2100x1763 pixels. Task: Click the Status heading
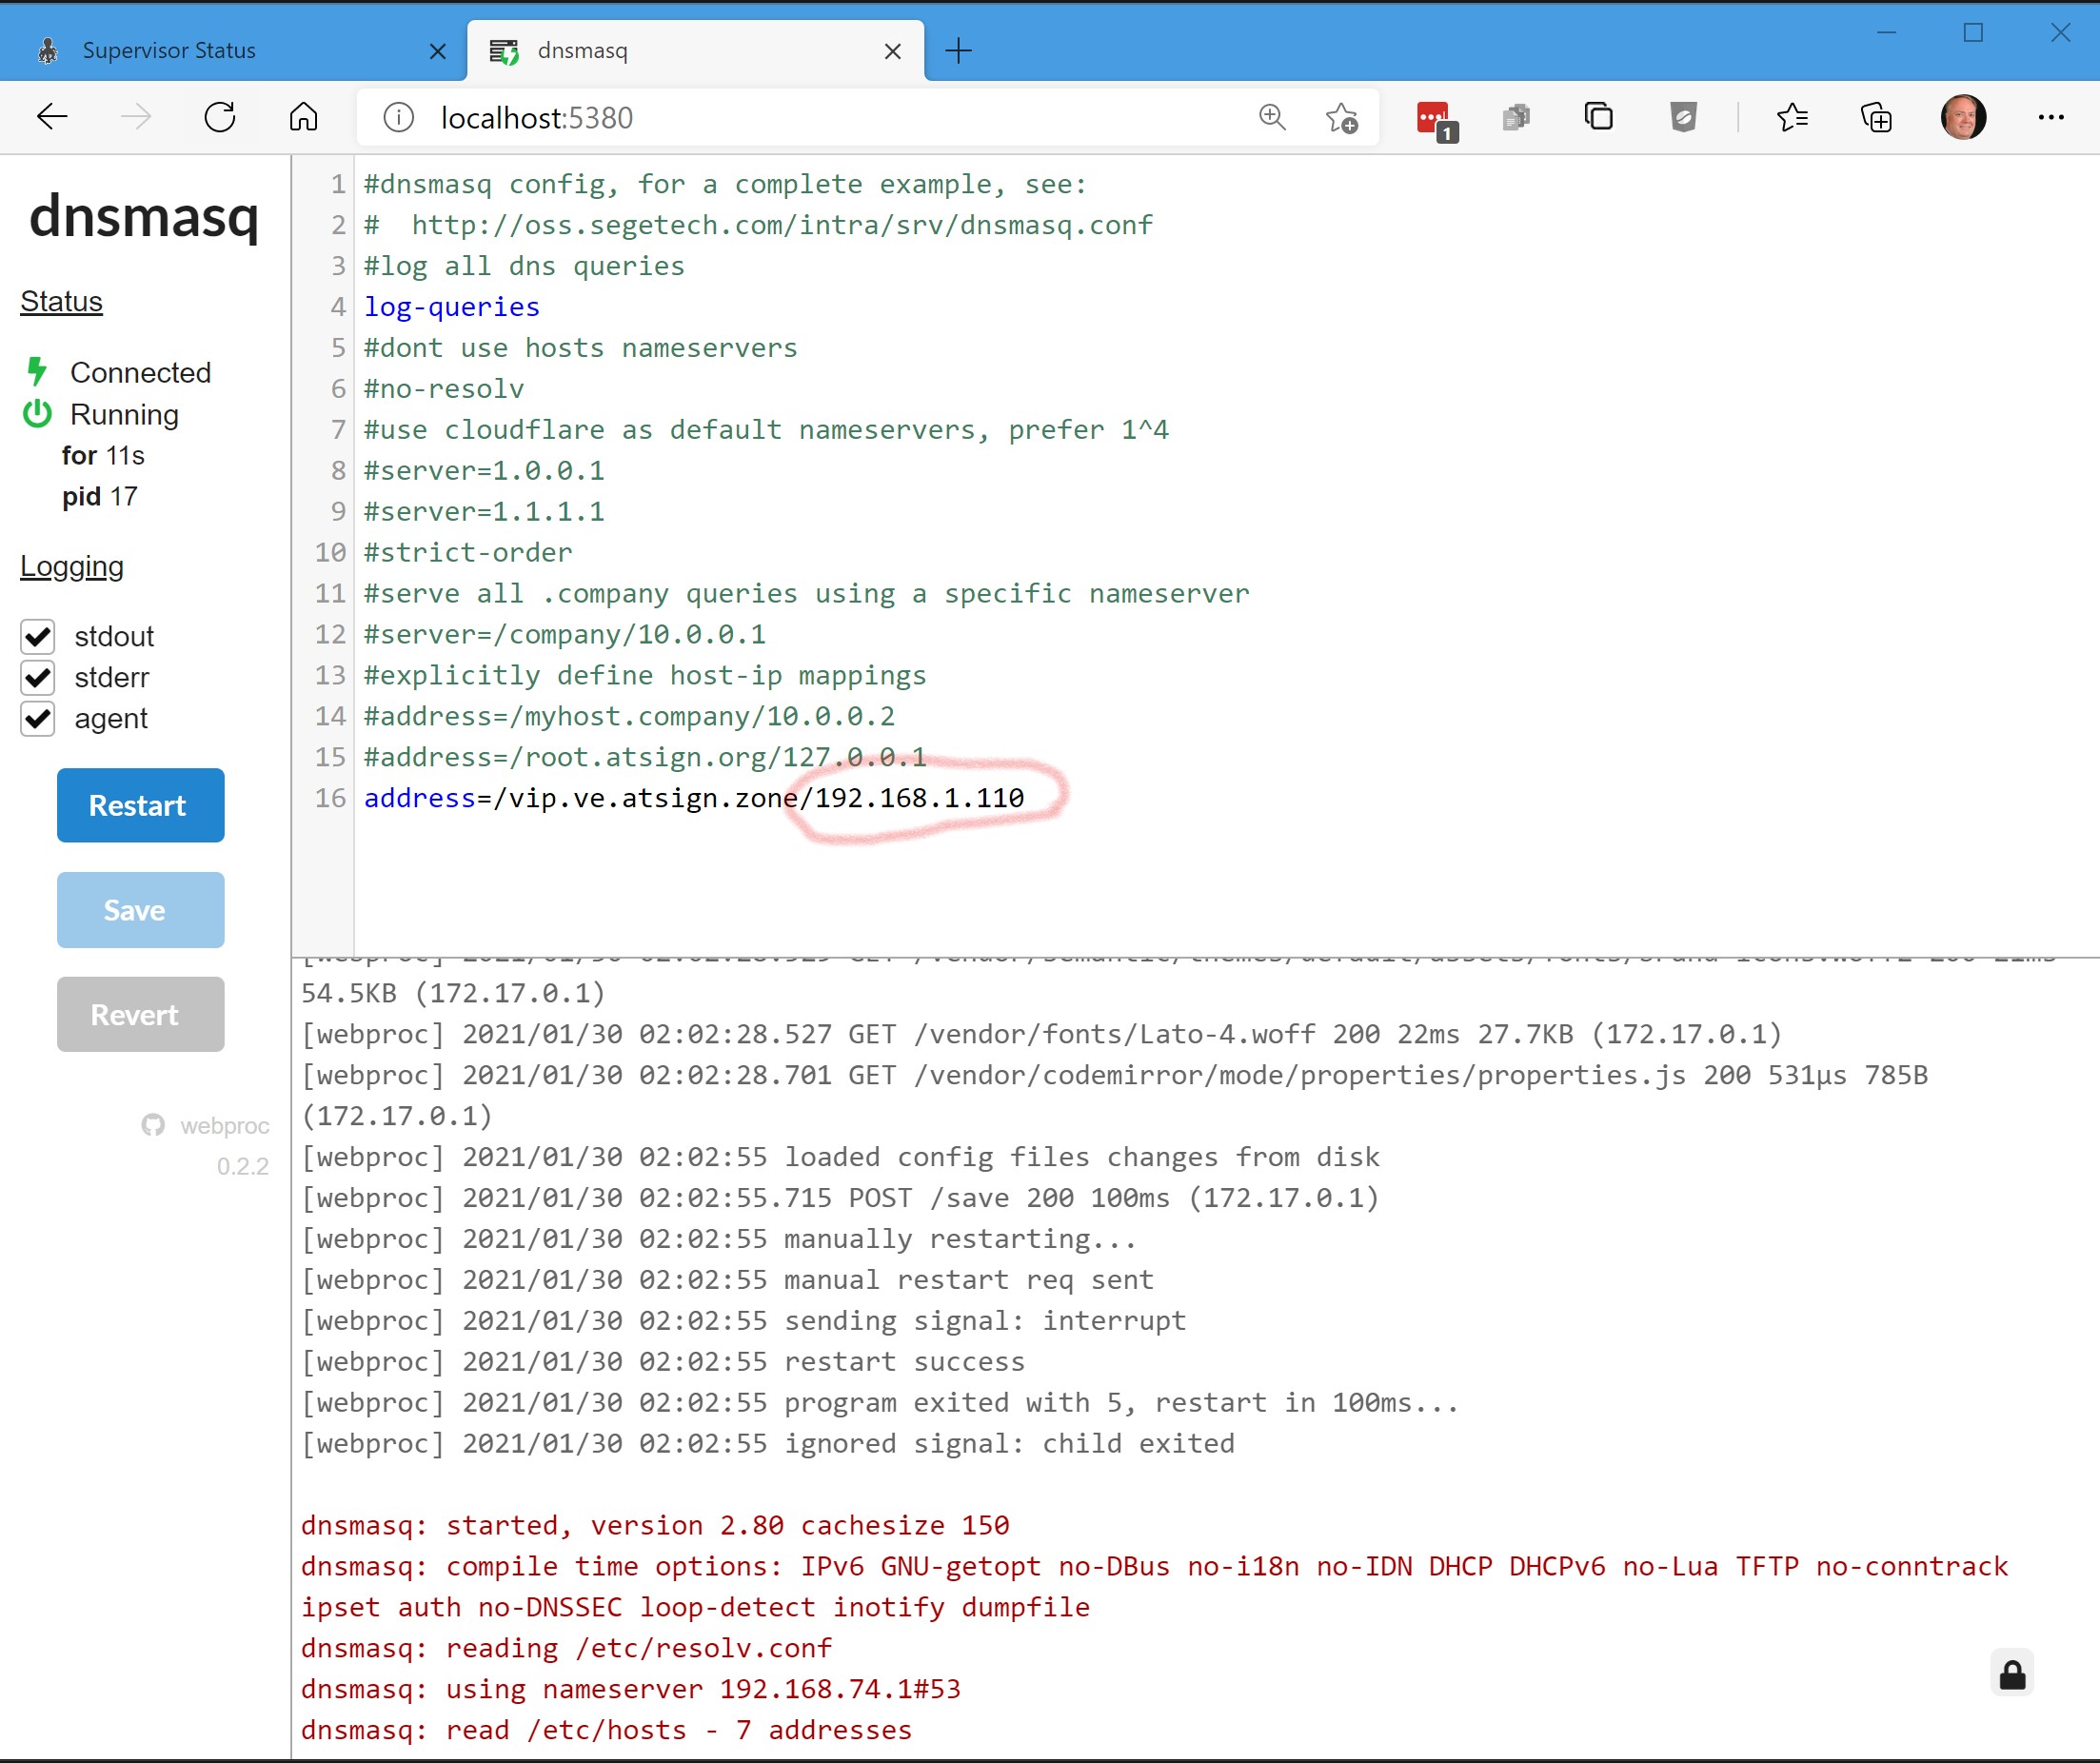[61, 301]
